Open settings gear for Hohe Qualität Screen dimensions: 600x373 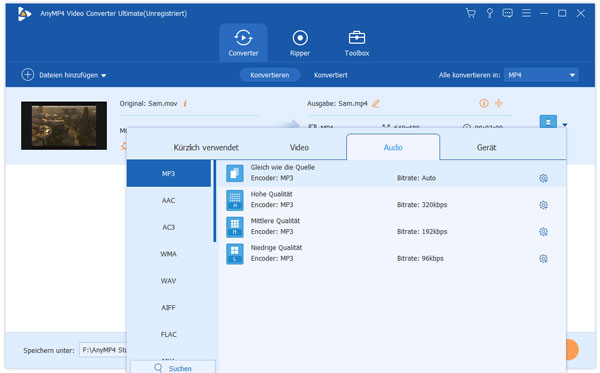point(543,205)
